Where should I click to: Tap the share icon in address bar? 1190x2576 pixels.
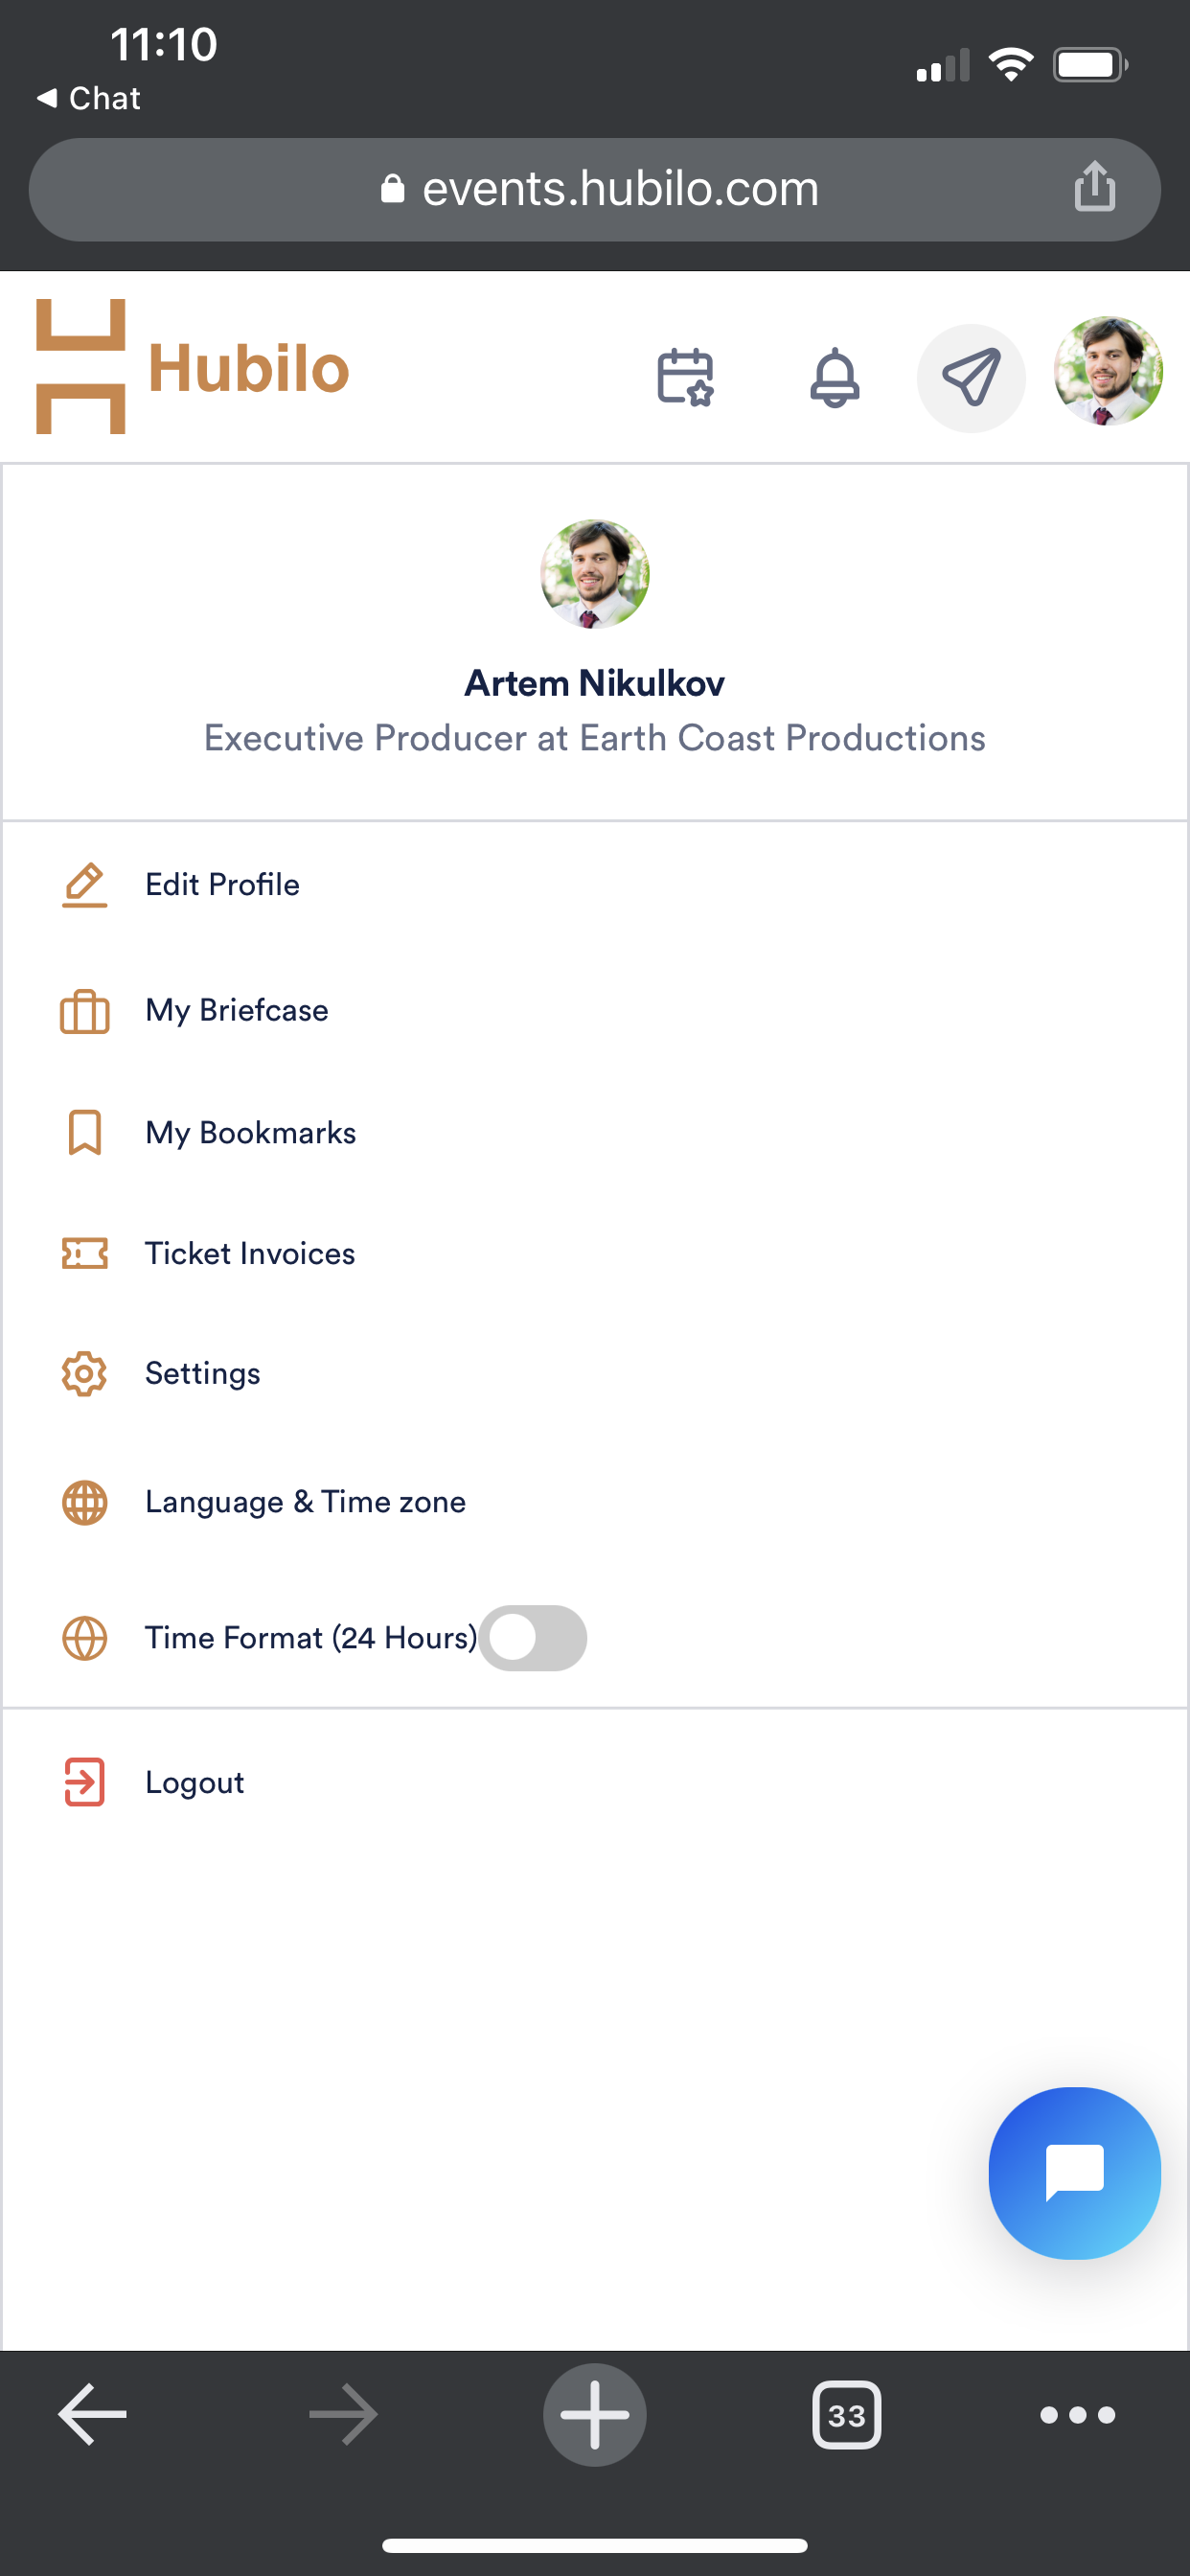tap(1094, 187)
